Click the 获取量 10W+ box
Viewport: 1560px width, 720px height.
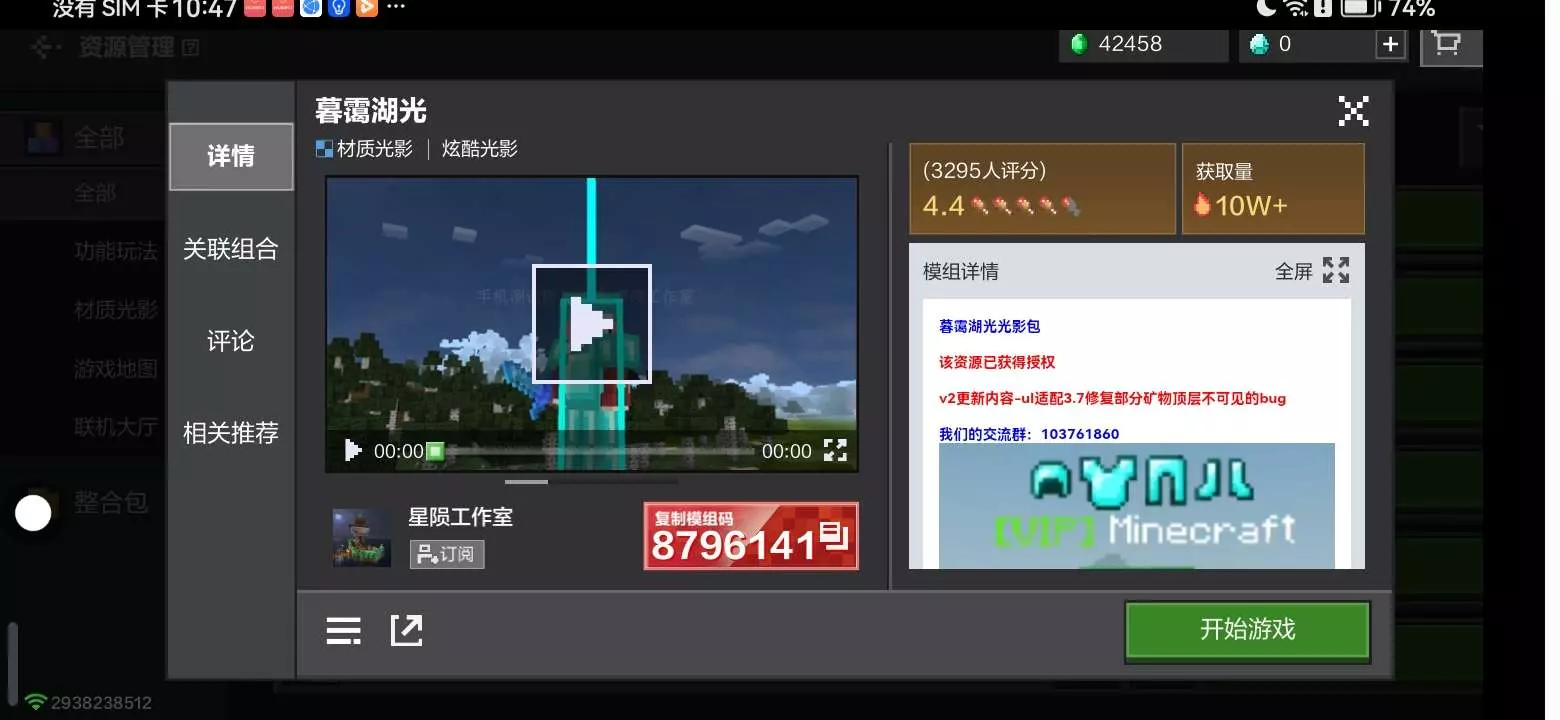pyautogui.click(x=1273, y=189)
